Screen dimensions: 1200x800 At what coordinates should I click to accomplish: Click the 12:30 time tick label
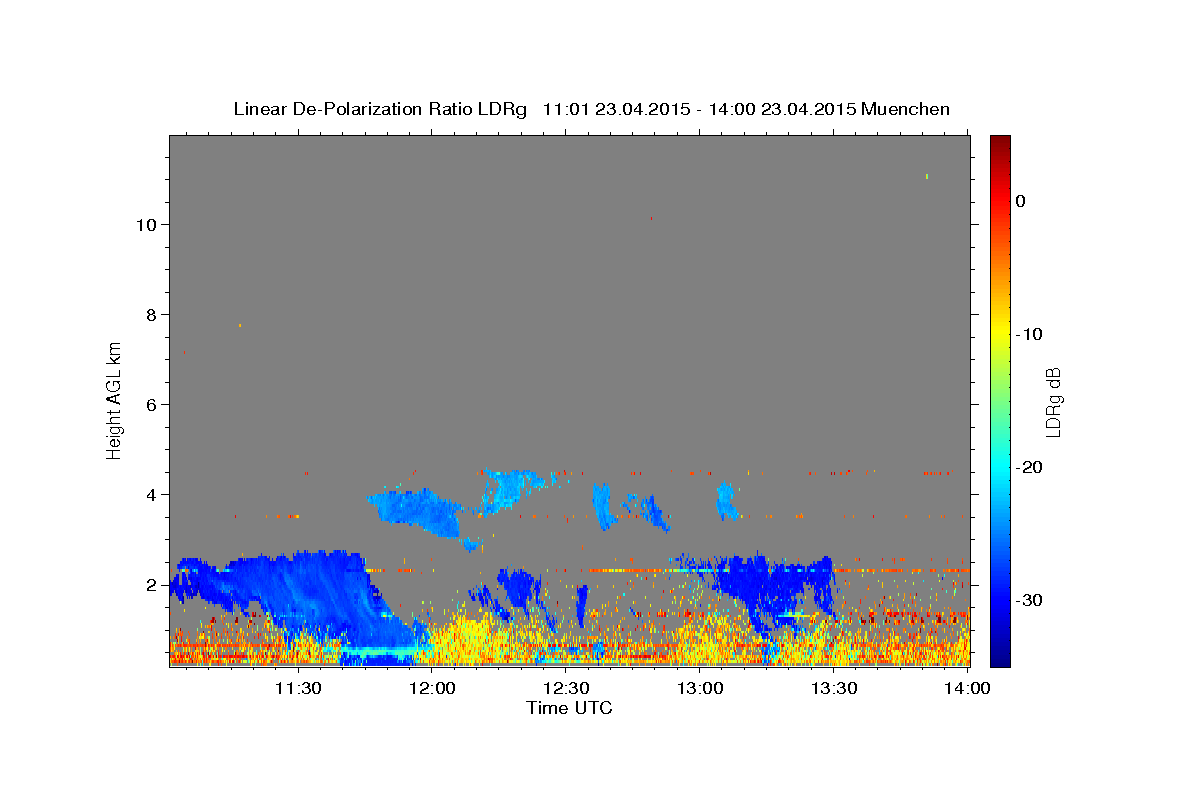click(x=567, y=688)
